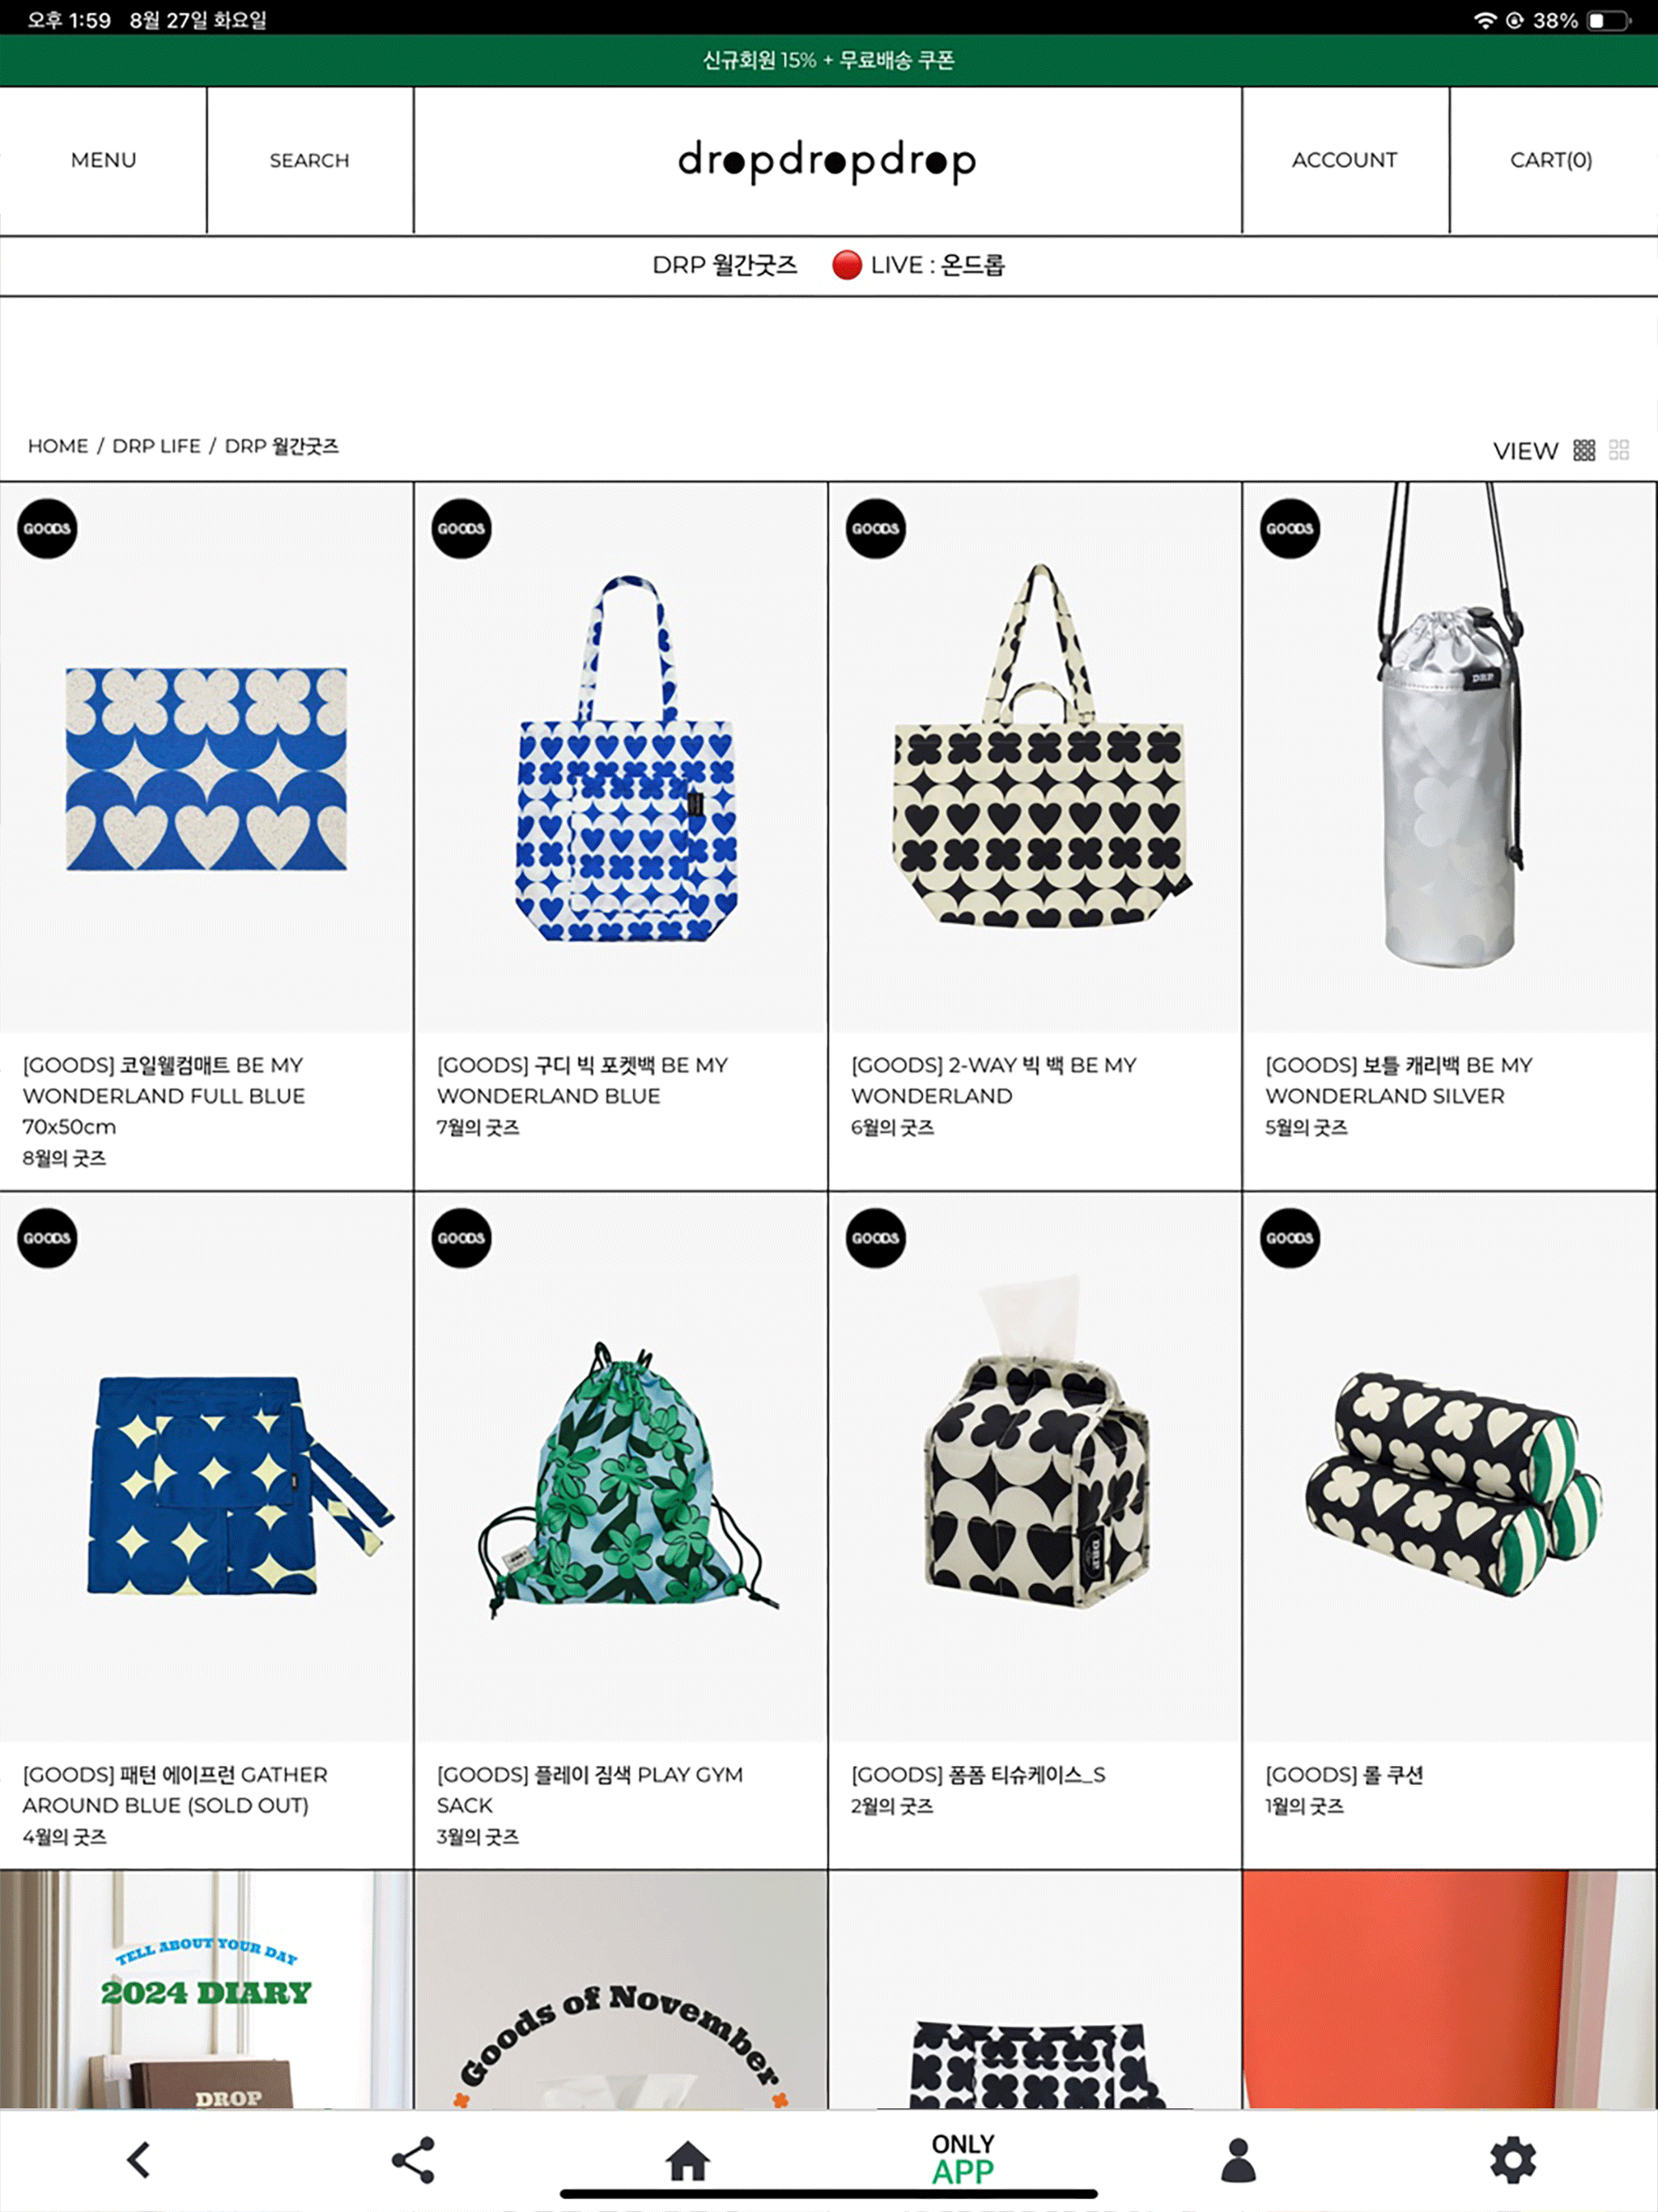The height and width of the screenshot is (2212, 1658).
Task: Click the red LIVE dot indicator
Action: 846,265
